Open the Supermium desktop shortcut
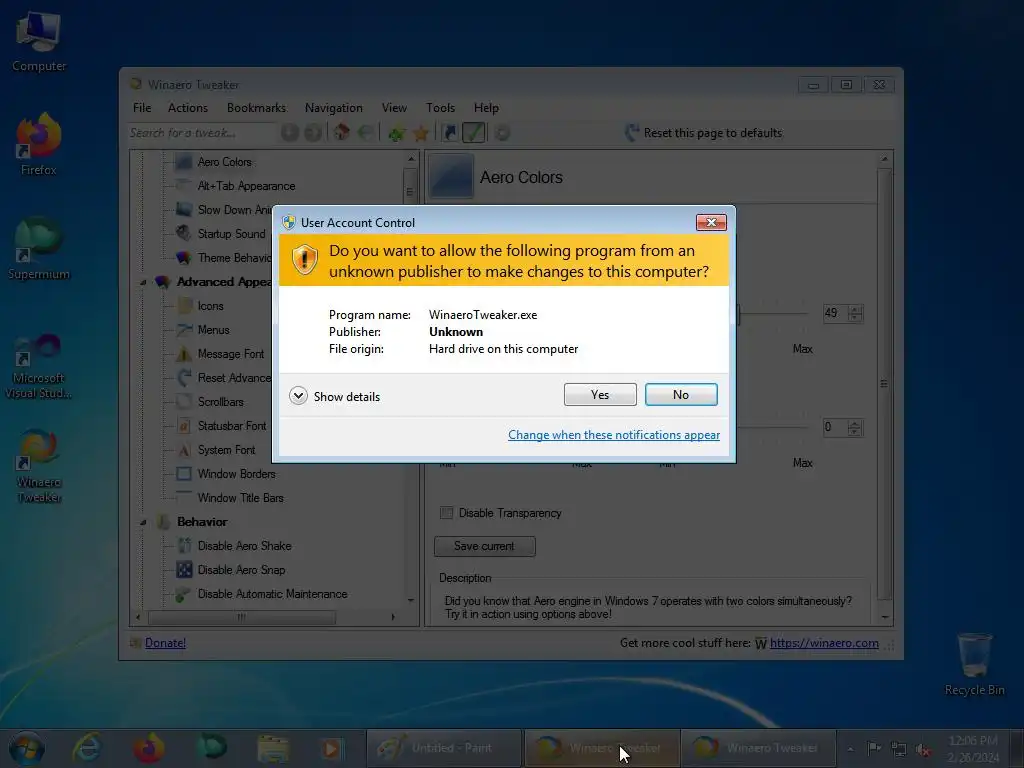Viewport: 1024px width, 768px height. click(x=39, y=249)
